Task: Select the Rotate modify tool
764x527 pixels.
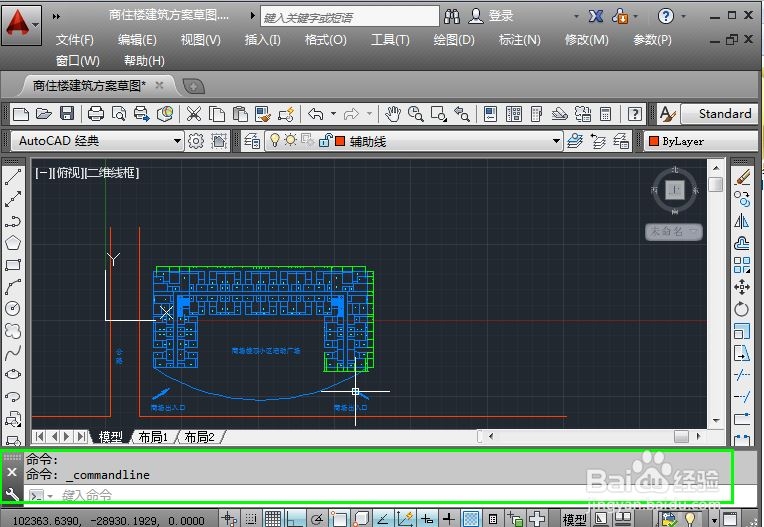Action: tap(742, 309)
